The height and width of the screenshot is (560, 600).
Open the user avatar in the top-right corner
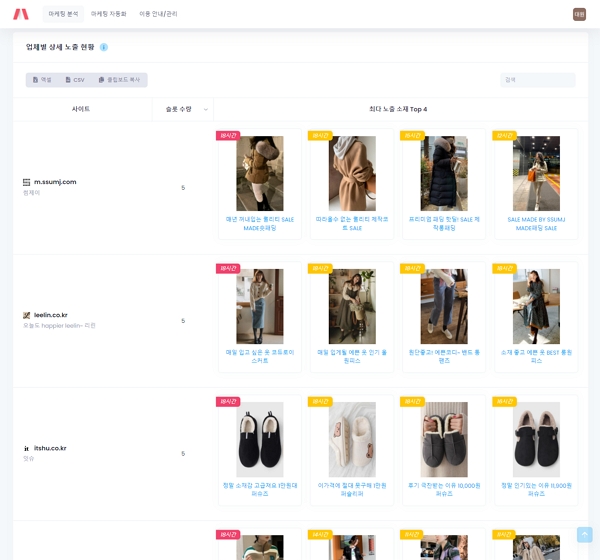579,14
